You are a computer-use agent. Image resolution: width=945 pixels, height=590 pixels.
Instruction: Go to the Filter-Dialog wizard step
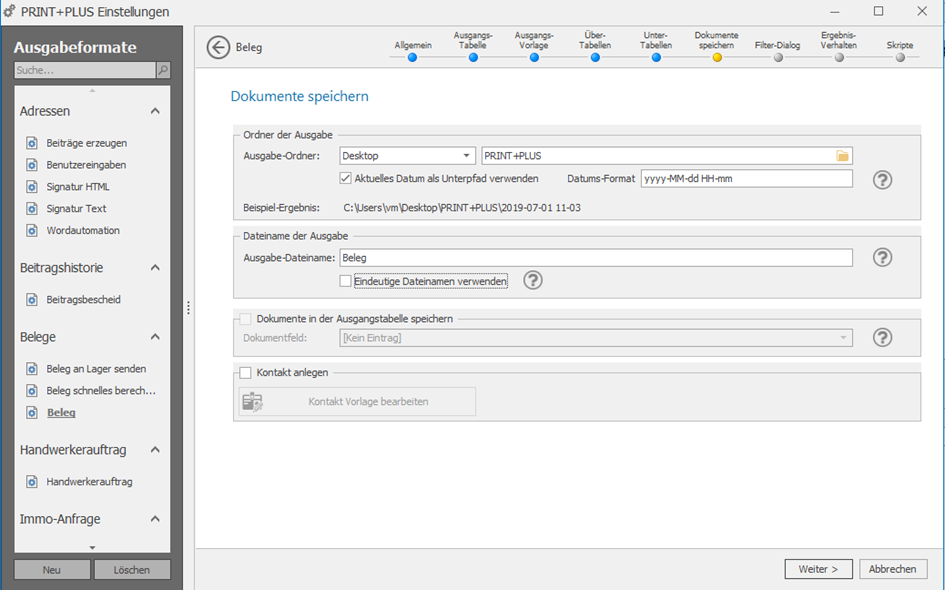777,51
